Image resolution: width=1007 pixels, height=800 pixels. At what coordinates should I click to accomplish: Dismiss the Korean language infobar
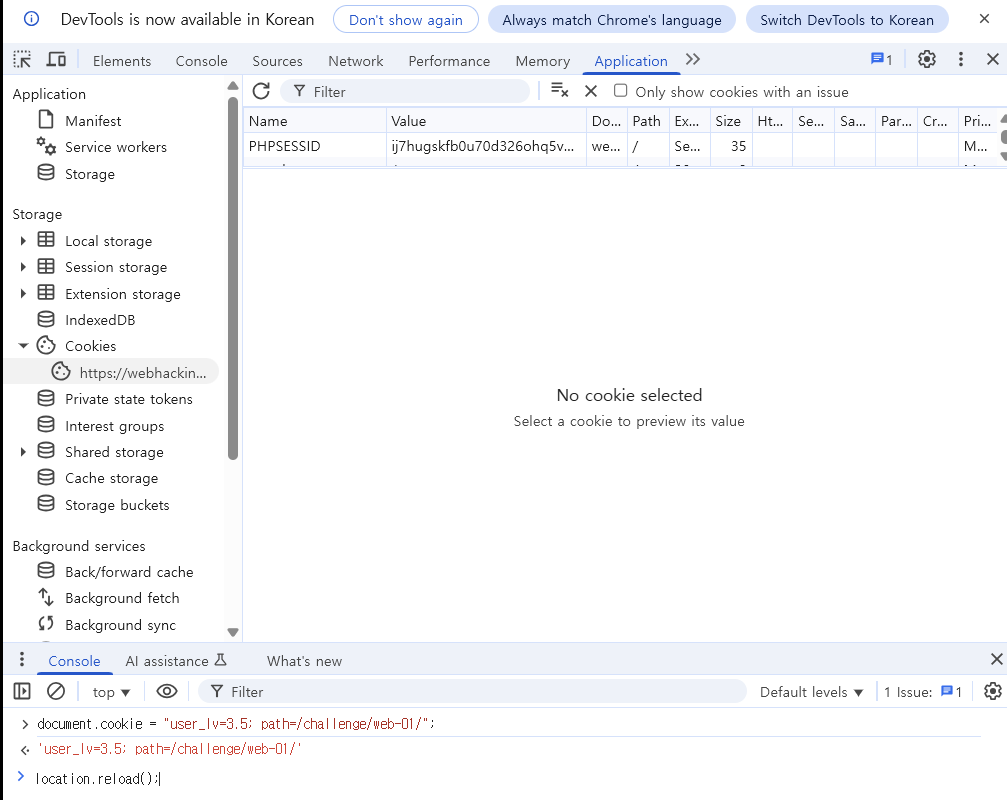(984, 19)
